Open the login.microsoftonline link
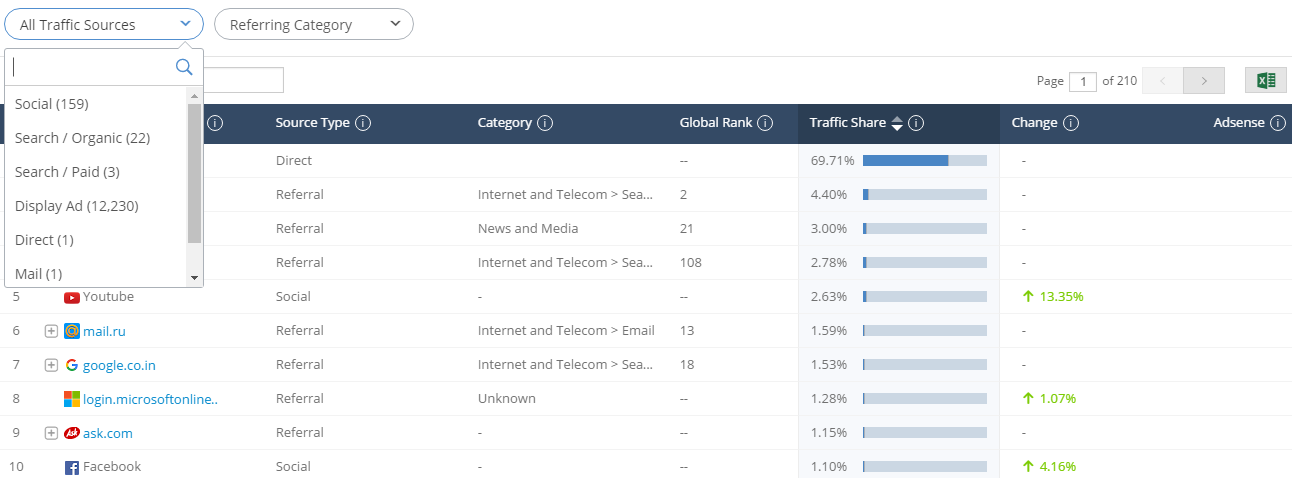The height and width of the screenshot is (478, 1292). [150, 399]
